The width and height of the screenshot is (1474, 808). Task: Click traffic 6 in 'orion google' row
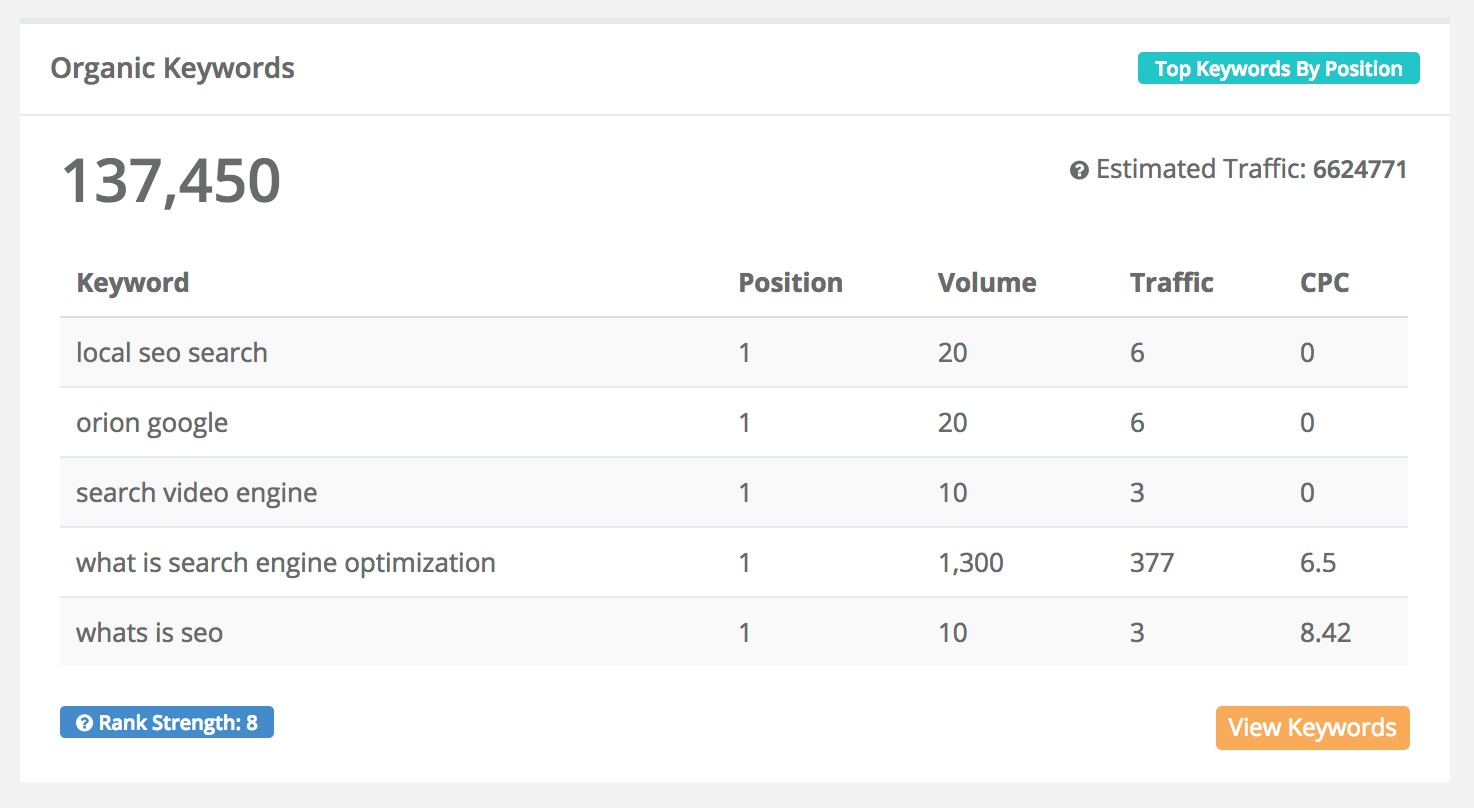tap(1137, 423)
